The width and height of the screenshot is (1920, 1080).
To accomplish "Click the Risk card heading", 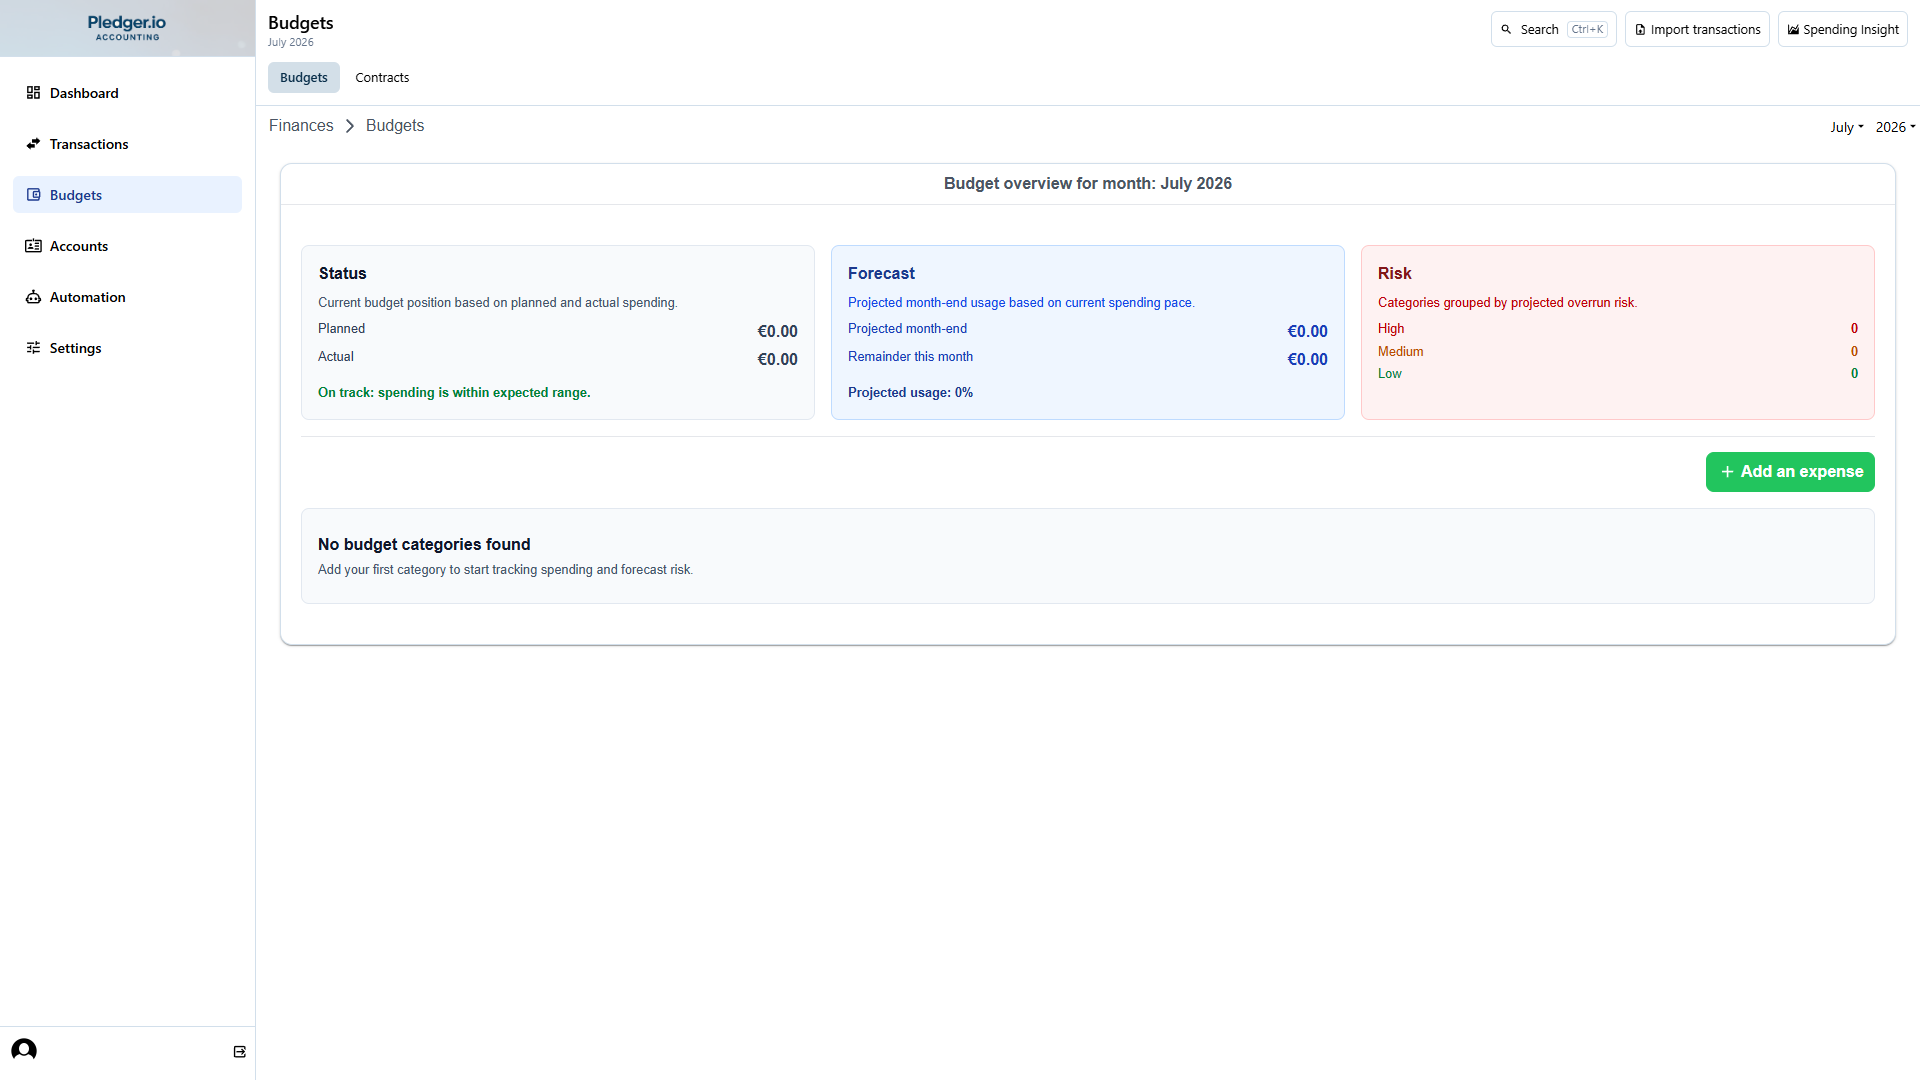I will tap(1394, 274).
